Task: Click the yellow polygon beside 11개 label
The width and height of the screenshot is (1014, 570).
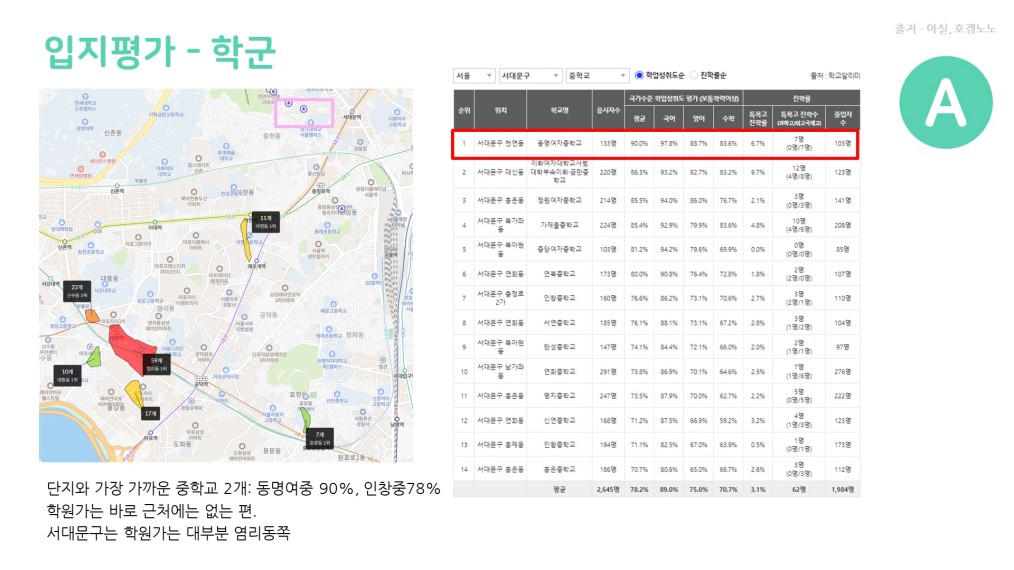Action: [x=246, y=239]
